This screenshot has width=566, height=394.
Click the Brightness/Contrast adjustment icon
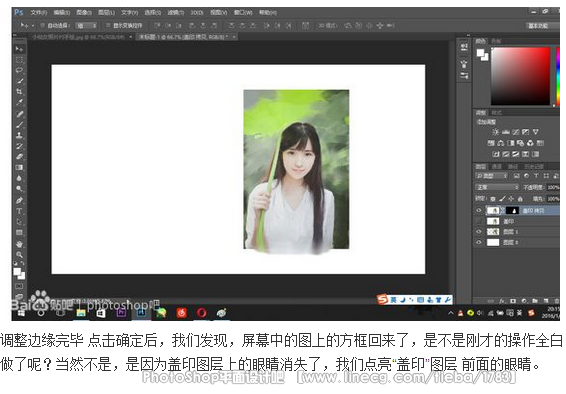tap(496, 132)
